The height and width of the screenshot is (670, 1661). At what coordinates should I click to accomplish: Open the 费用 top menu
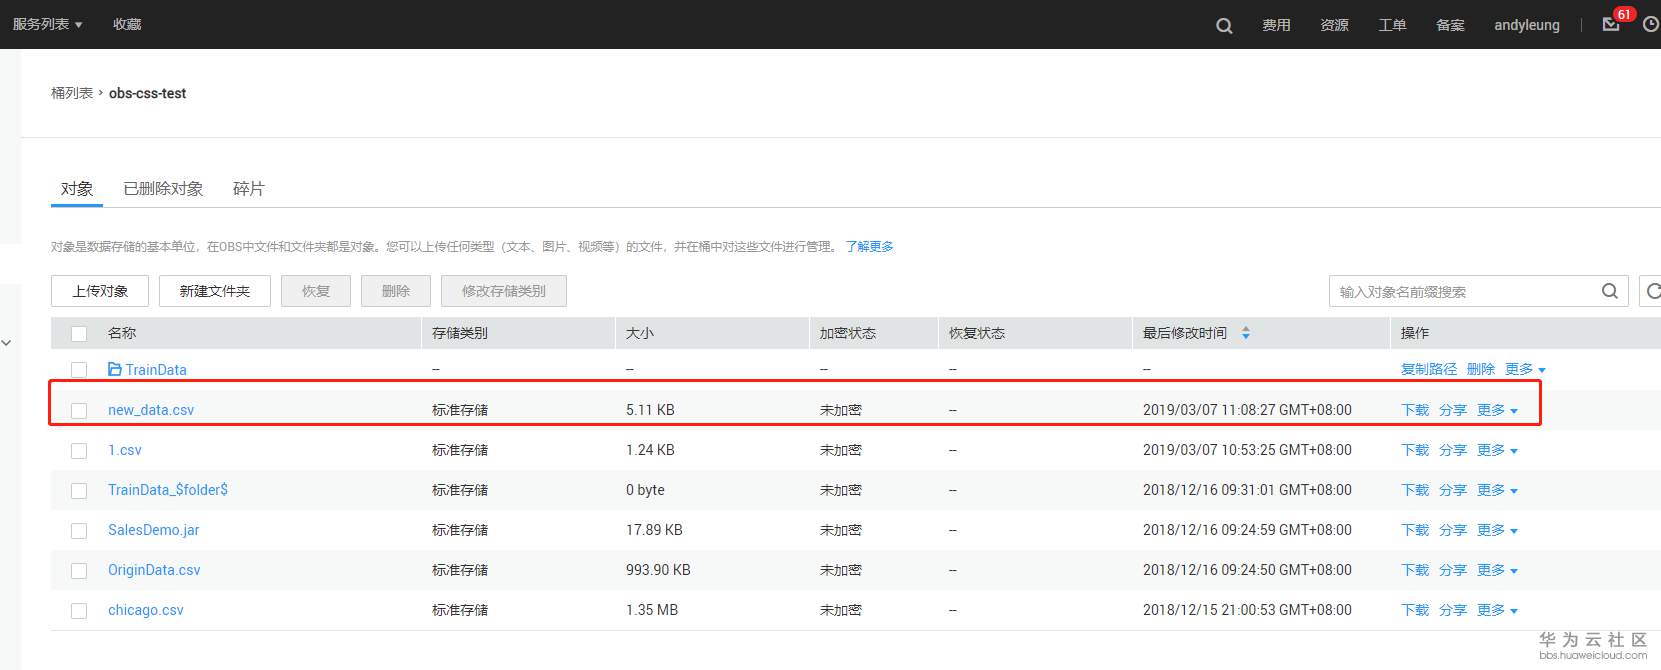click(1276, 25)
